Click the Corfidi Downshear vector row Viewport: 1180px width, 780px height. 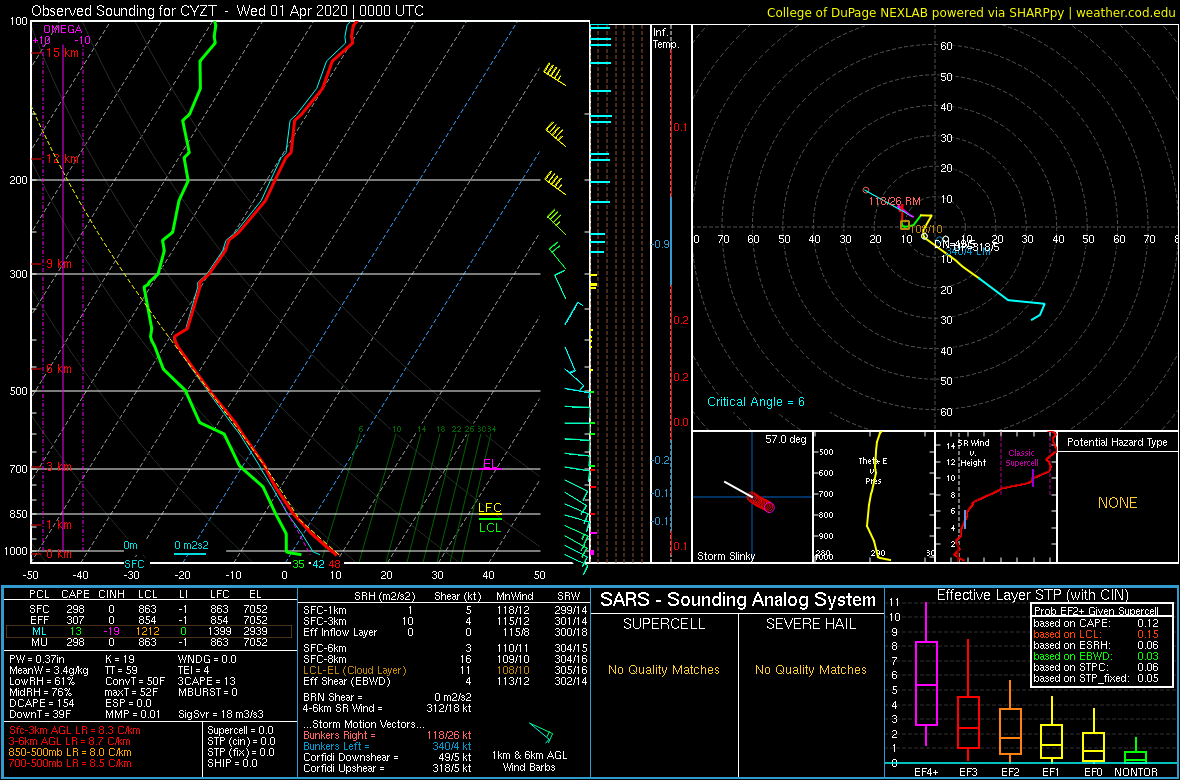click(387, 757)
